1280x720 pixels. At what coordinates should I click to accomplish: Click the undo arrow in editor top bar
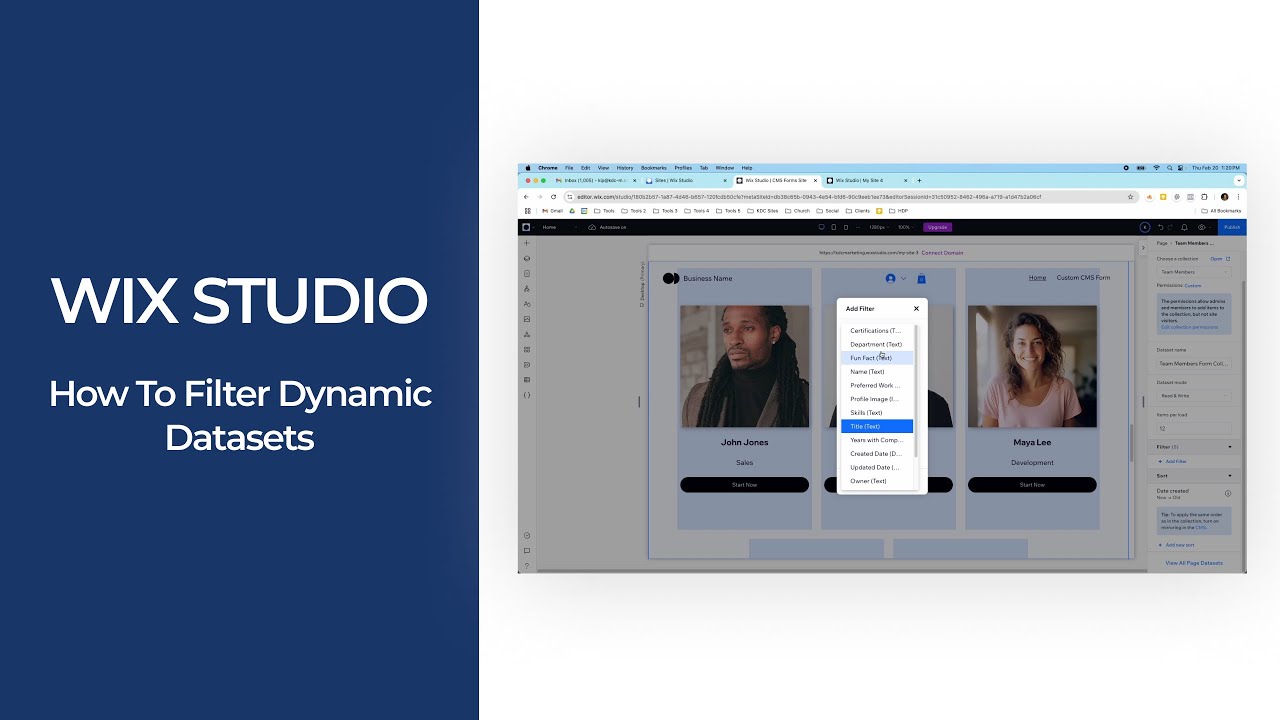pos(1160,227)
